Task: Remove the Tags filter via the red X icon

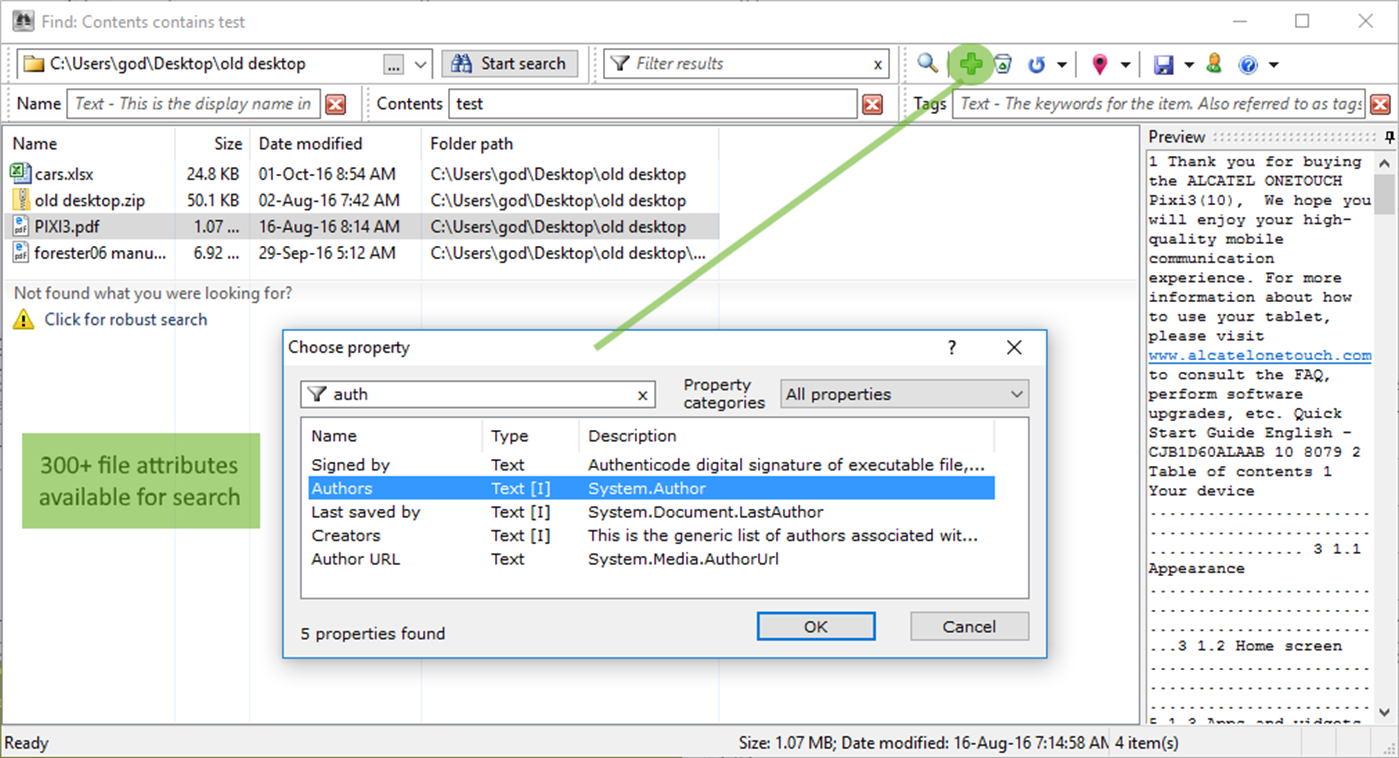Action: pos(1381,103)
